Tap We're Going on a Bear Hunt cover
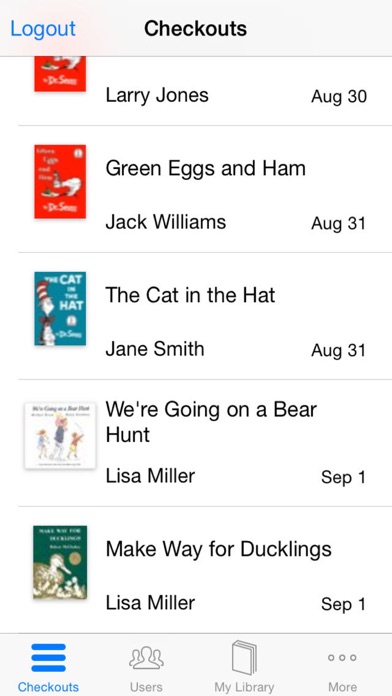The image size is (392, 696). point(60,435)
